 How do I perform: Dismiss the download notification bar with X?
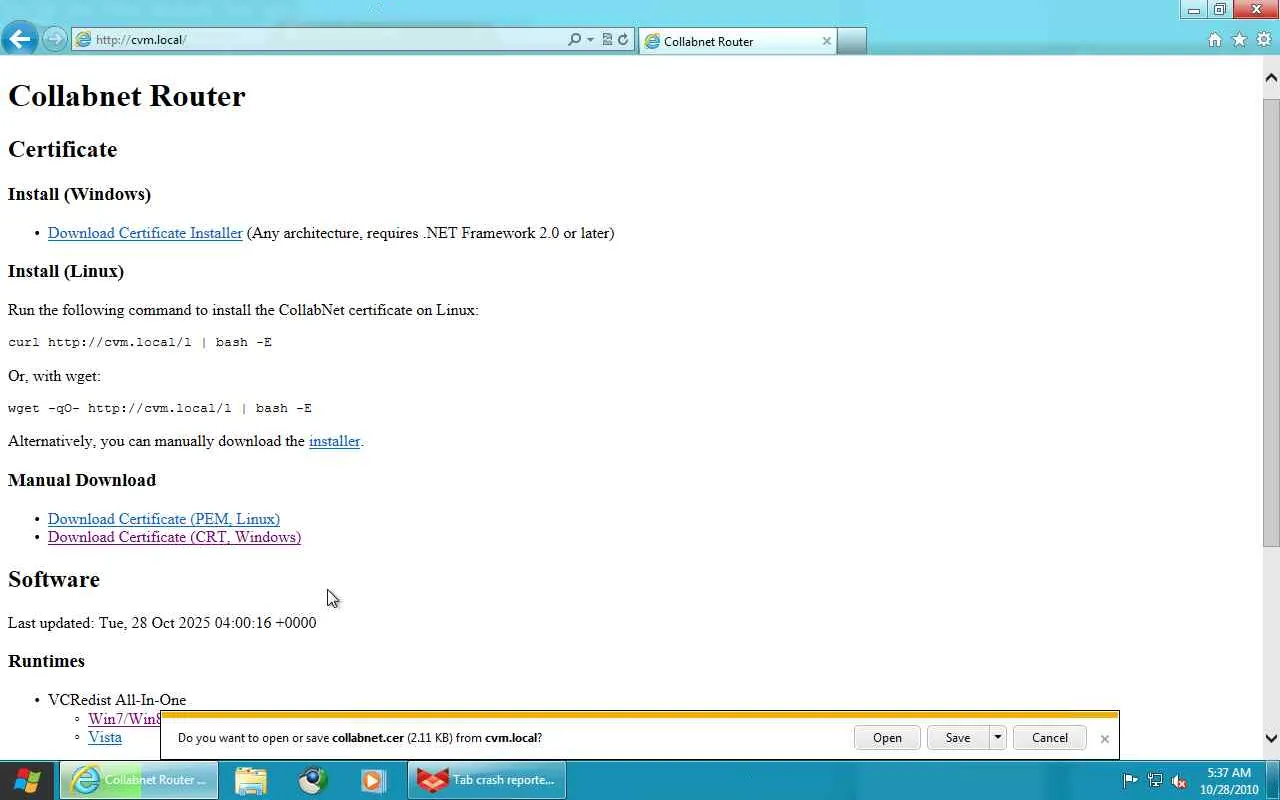tap(1104, 739)
